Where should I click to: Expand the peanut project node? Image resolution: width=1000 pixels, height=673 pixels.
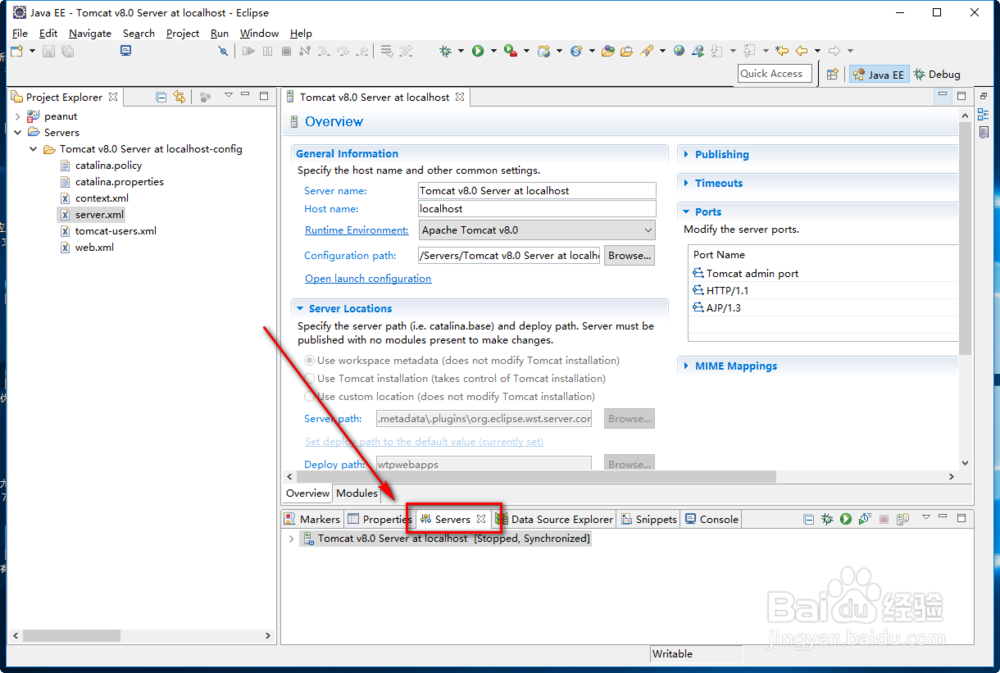17,116
